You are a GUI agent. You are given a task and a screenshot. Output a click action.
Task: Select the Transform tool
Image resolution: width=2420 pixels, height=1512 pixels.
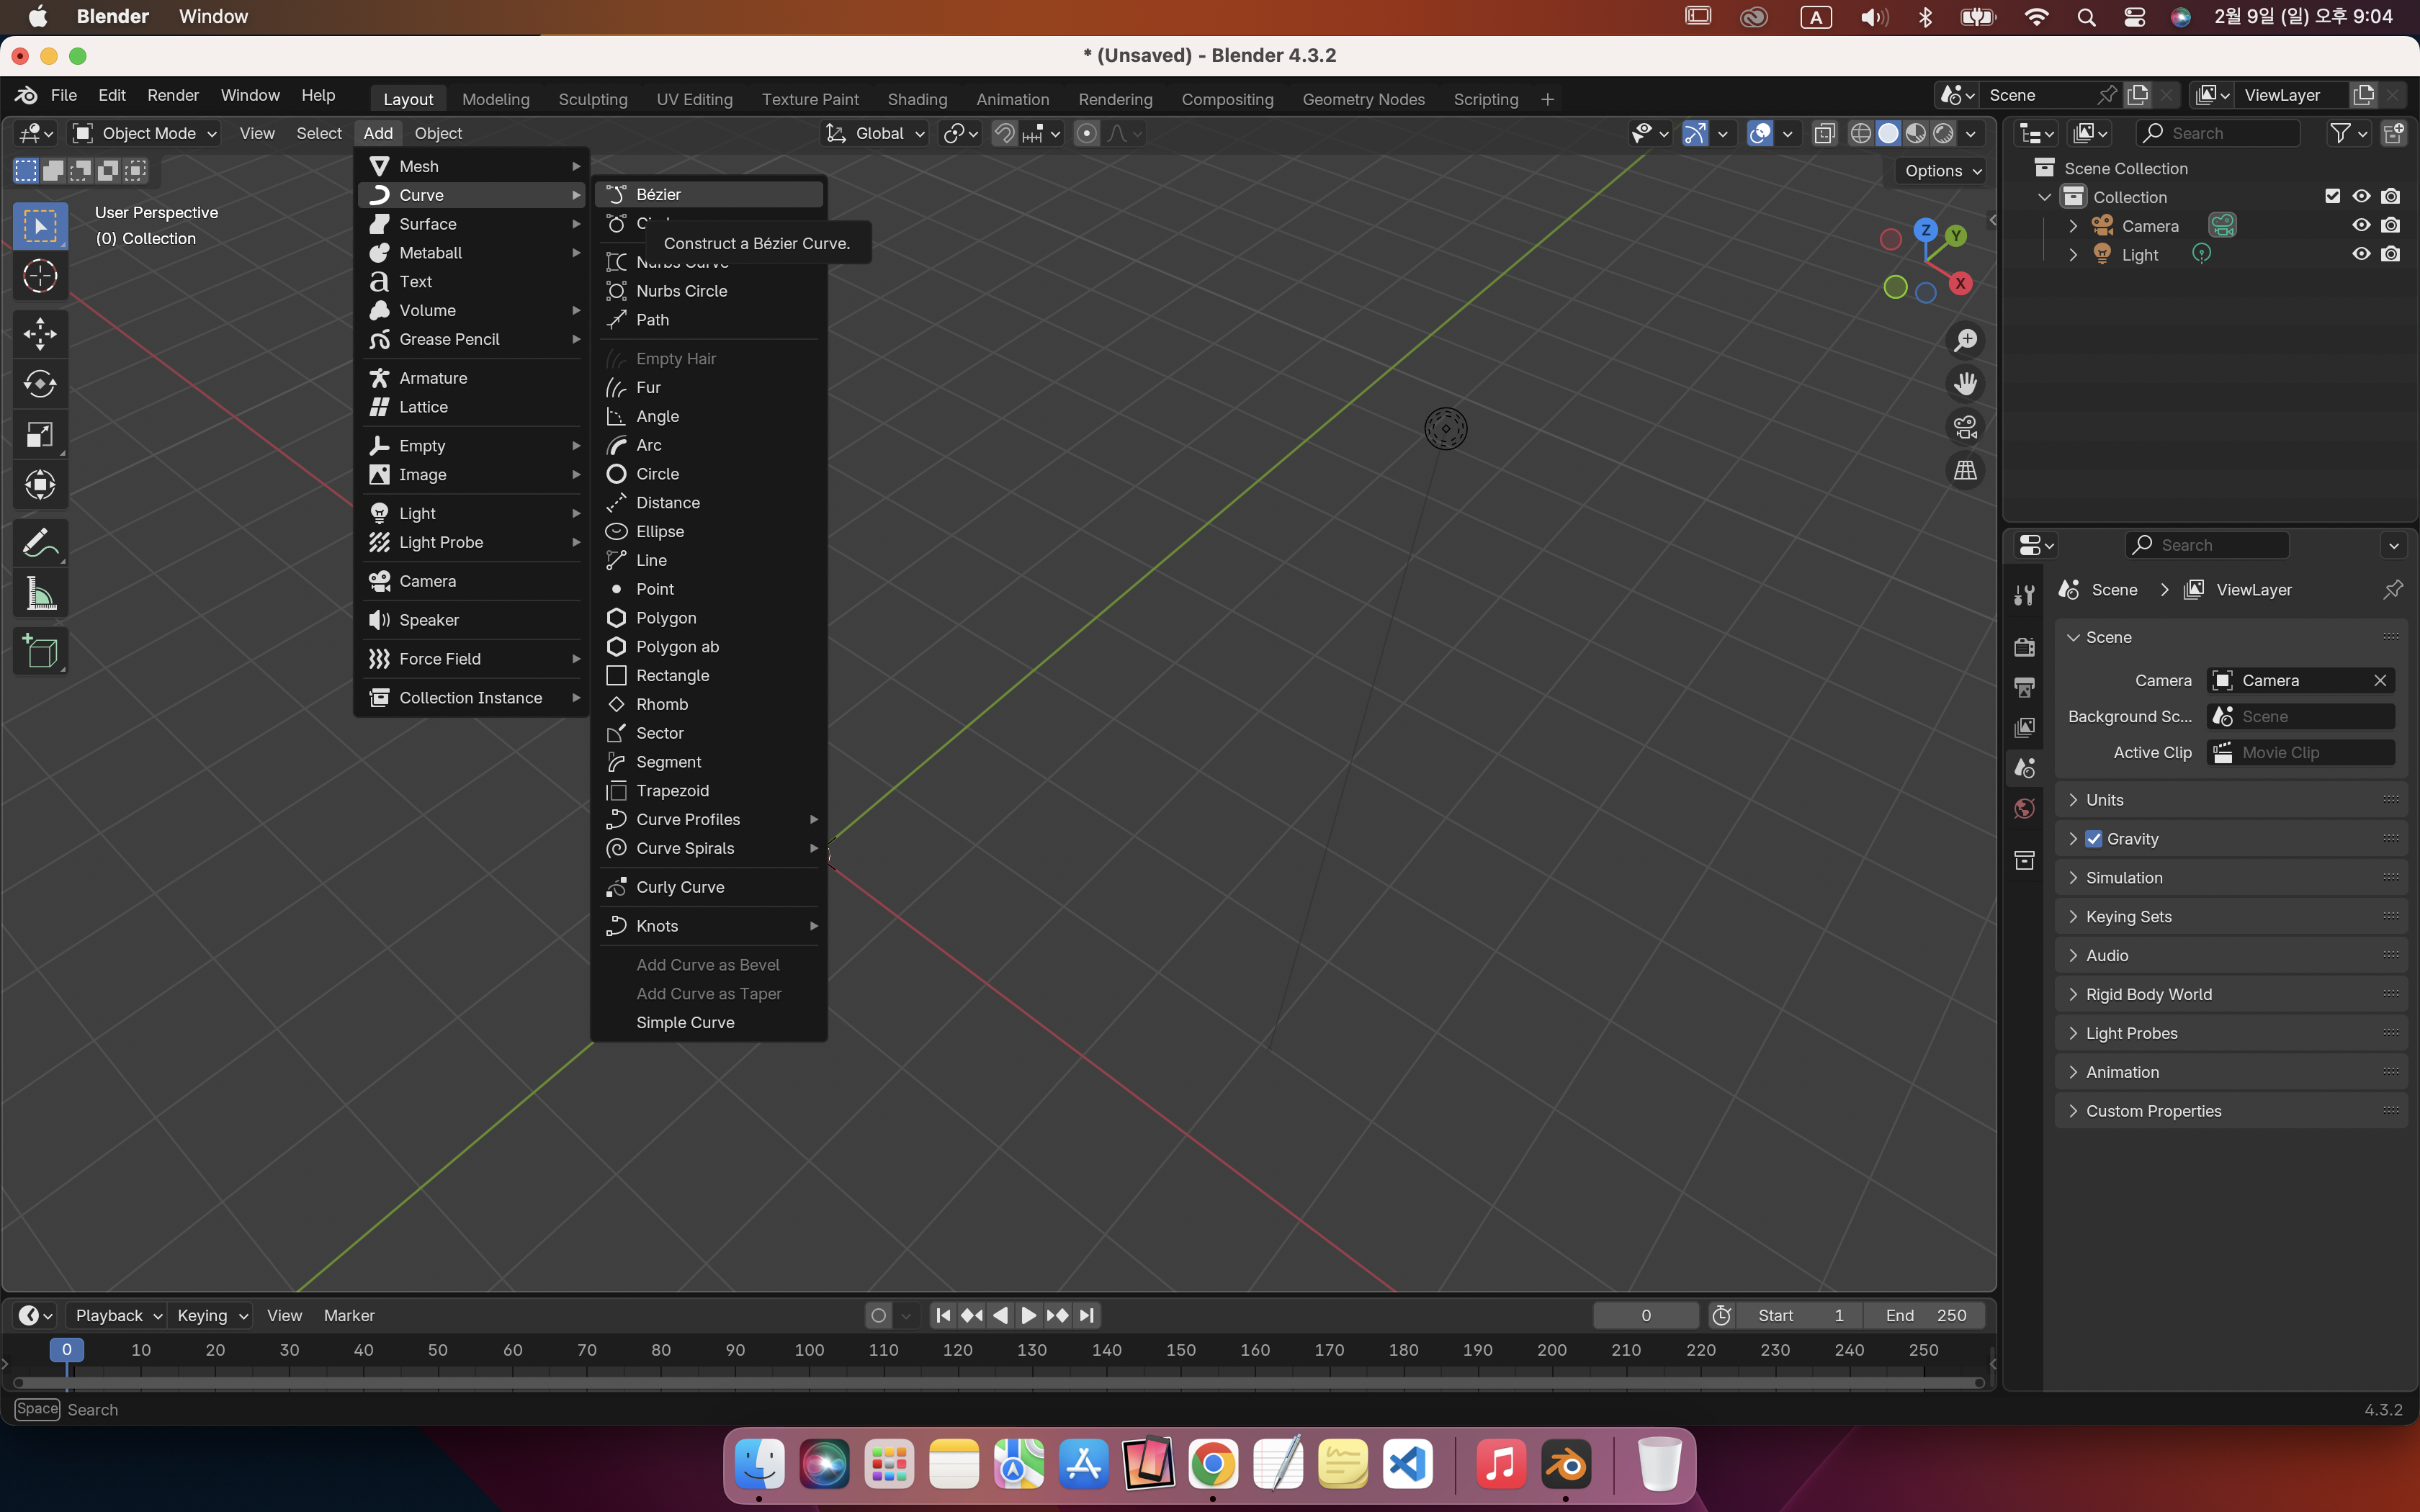click(x=40, y=485)
